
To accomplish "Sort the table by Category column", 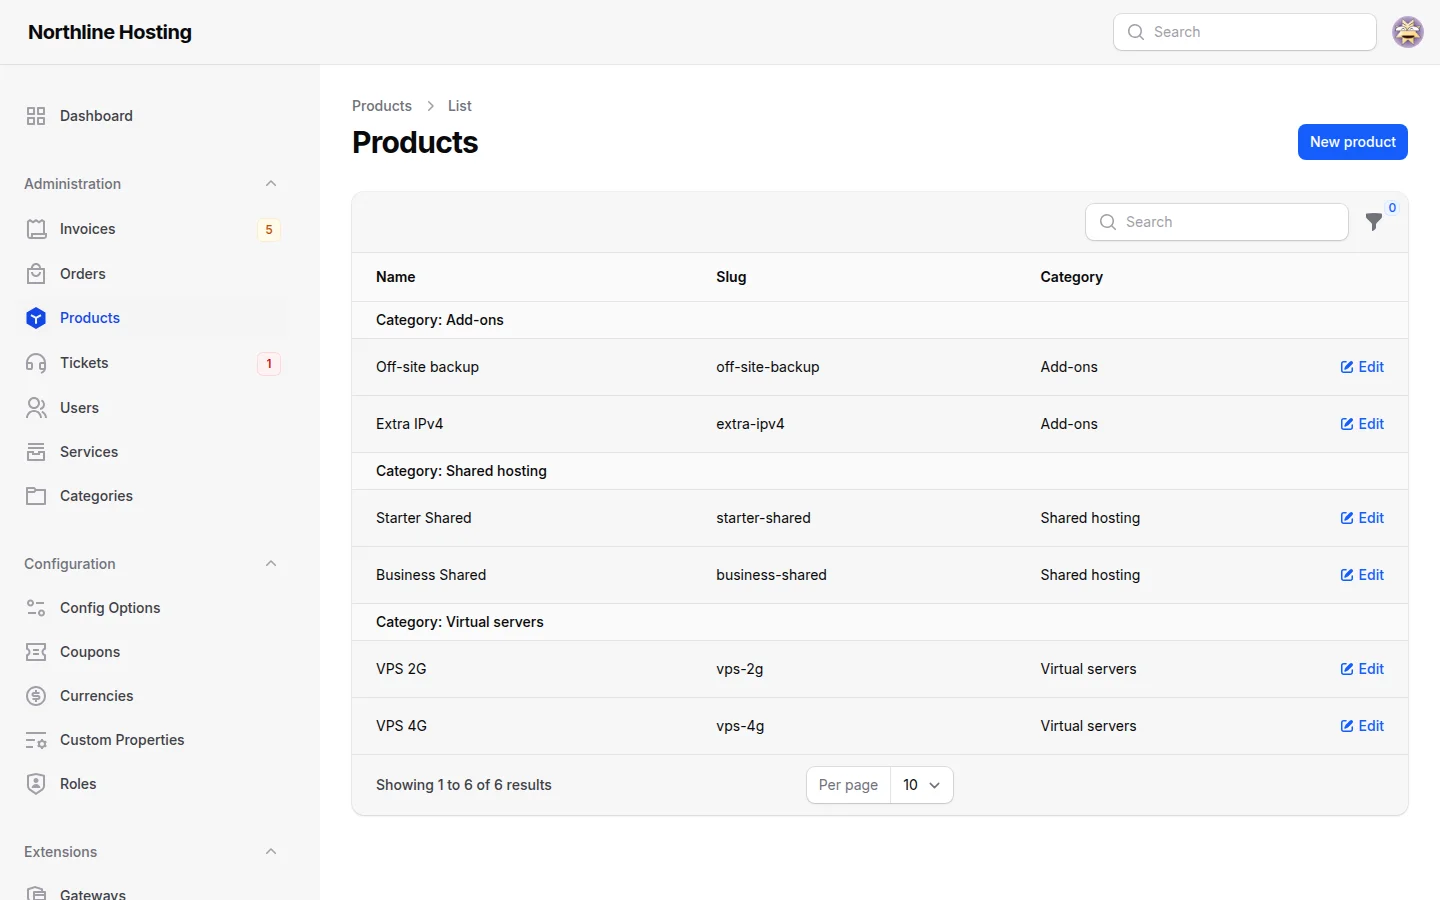I will click(x=1071, y=277).
